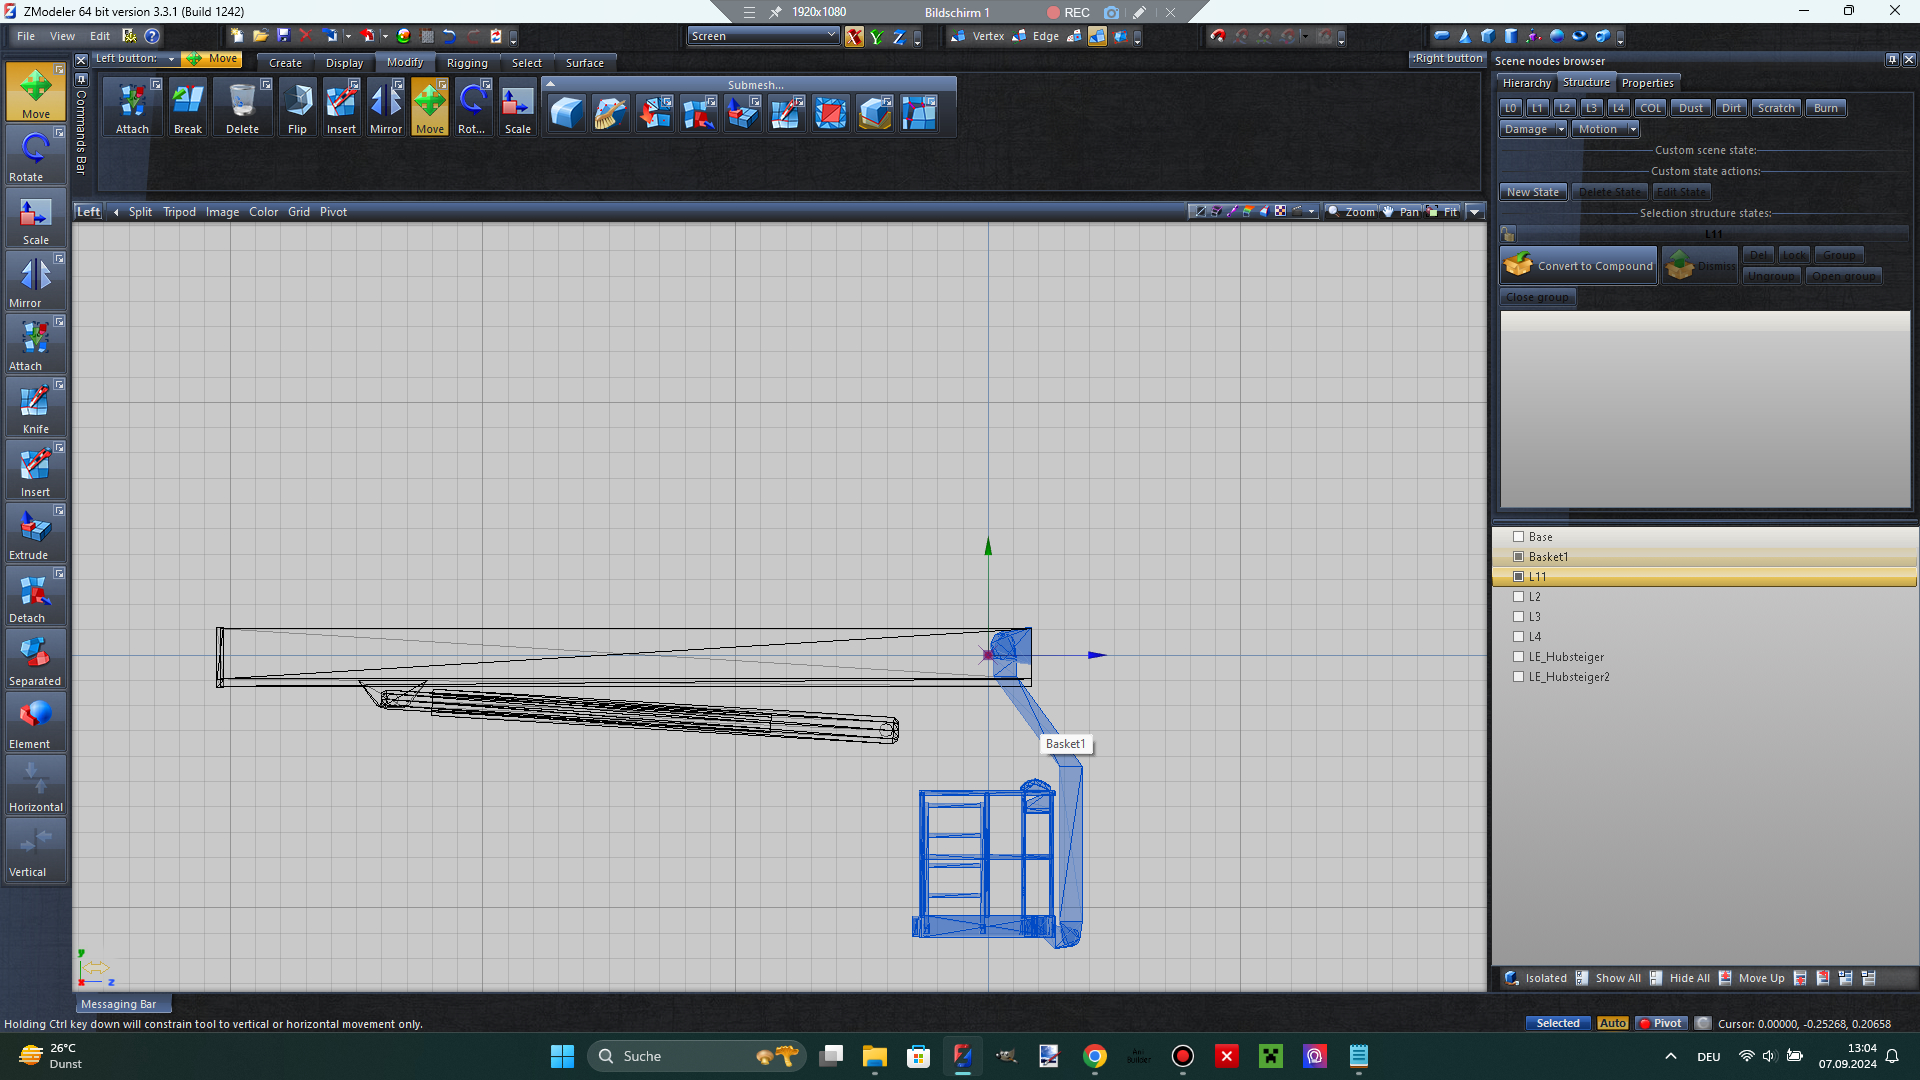
Task: Click the Convert to Compound button
Action: pyautogui.click(x=1579, y=266)
